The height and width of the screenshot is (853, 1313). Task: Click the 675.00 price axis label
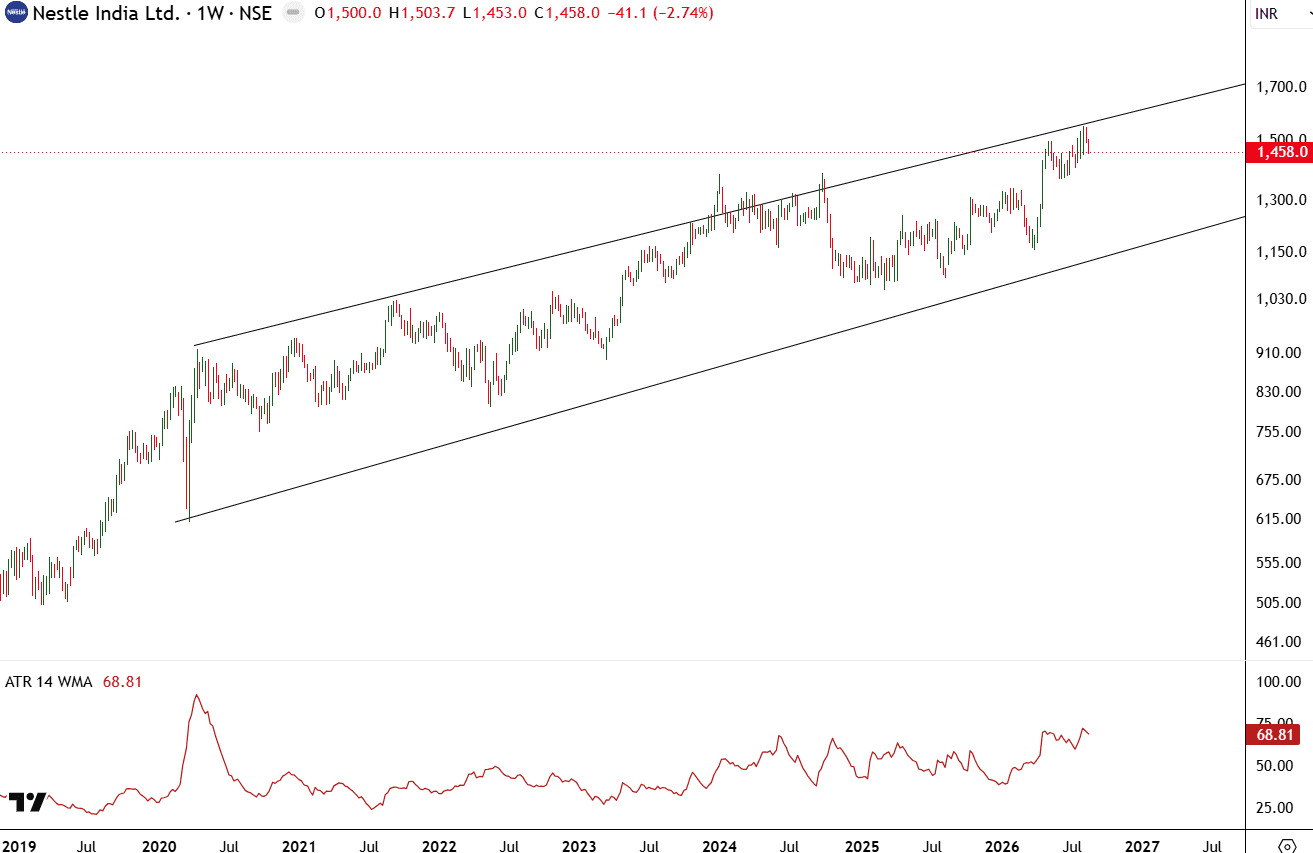tap(1280, 480)
